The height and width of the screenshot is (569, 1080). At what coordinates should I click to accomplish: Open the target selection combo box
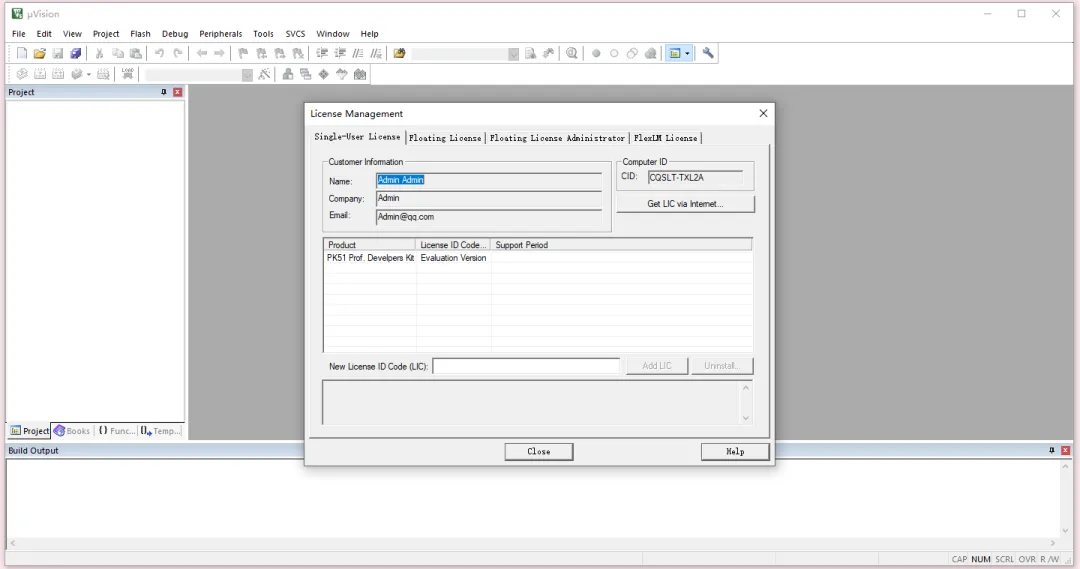pos(247,75)
